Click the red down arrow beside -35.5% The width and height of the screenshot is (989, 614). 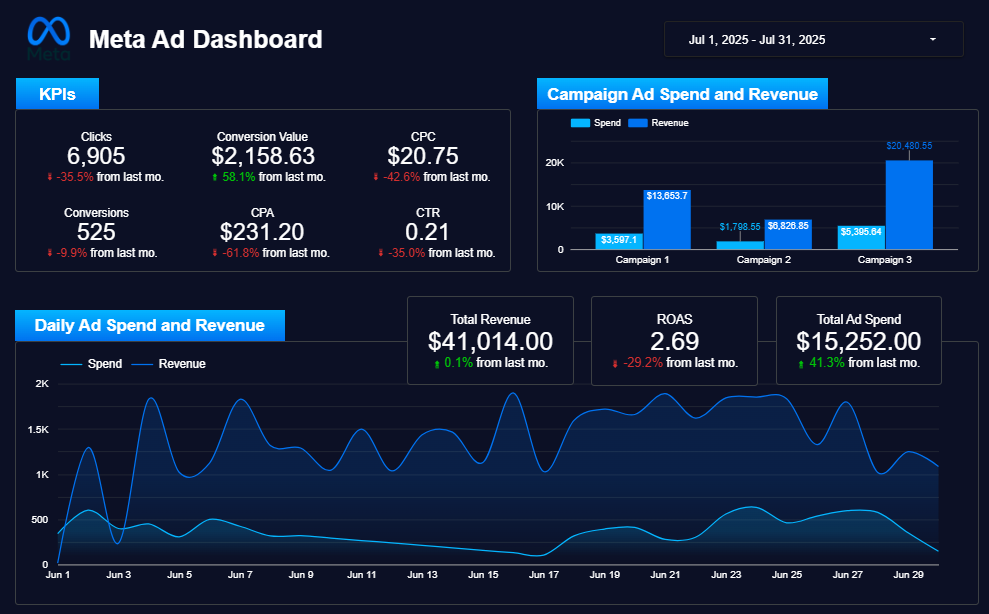point(50,177)
